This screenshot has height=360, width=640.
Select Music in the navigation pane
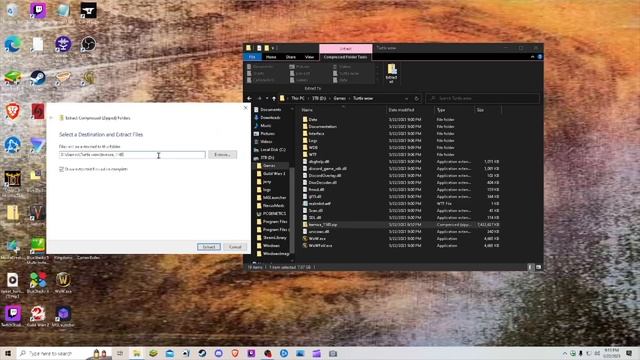point(265,126)
